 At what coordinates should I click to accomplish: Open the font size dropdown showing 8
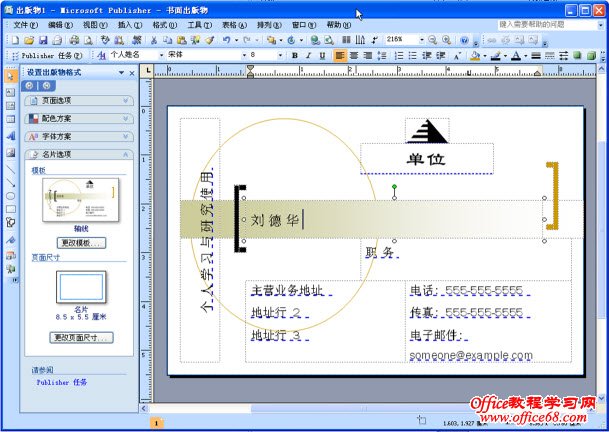(x=280, y=56)
